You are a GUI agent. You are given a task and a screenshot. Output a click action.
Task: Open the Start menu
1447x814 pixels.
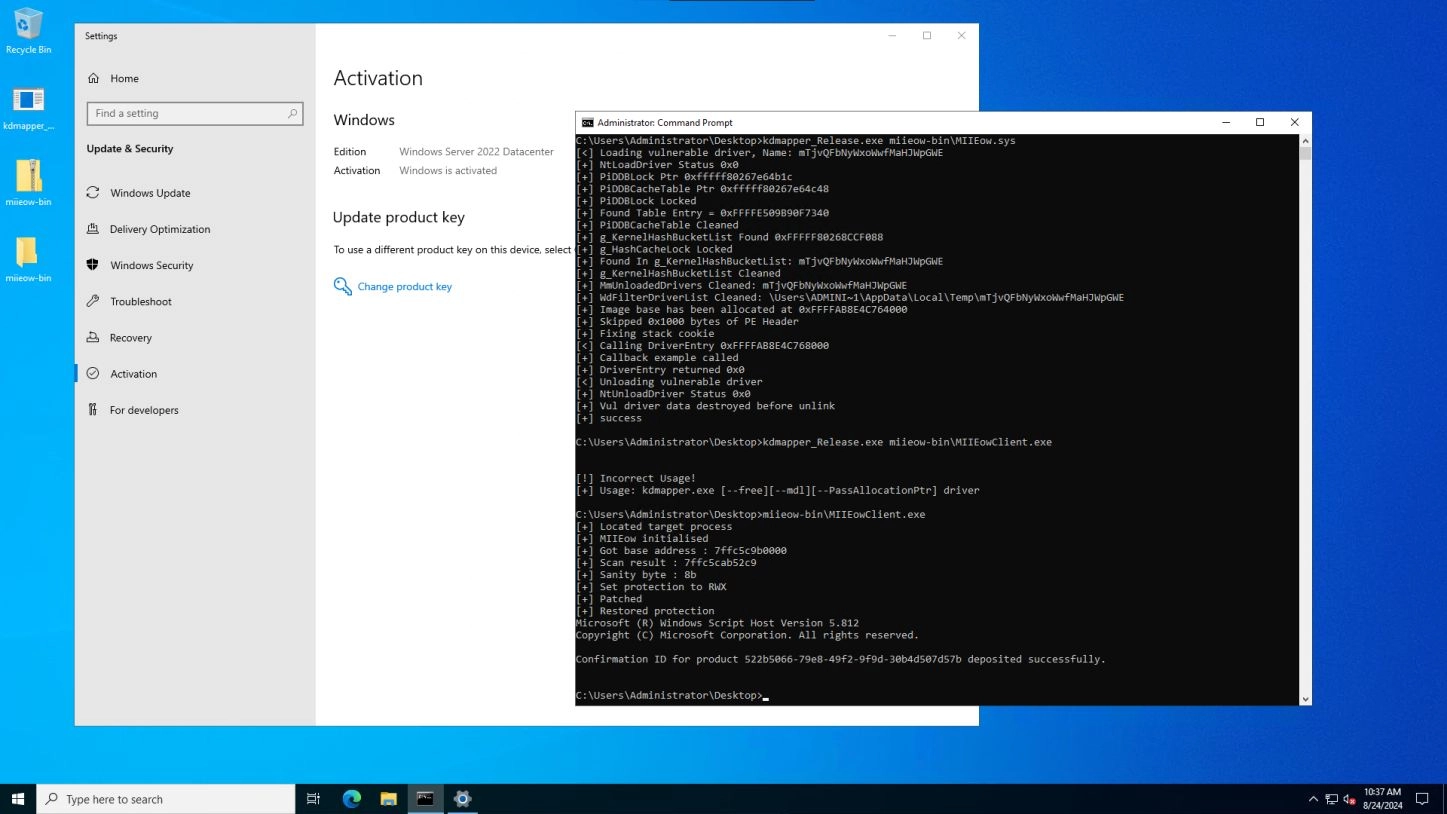click(x=19, y=798)
